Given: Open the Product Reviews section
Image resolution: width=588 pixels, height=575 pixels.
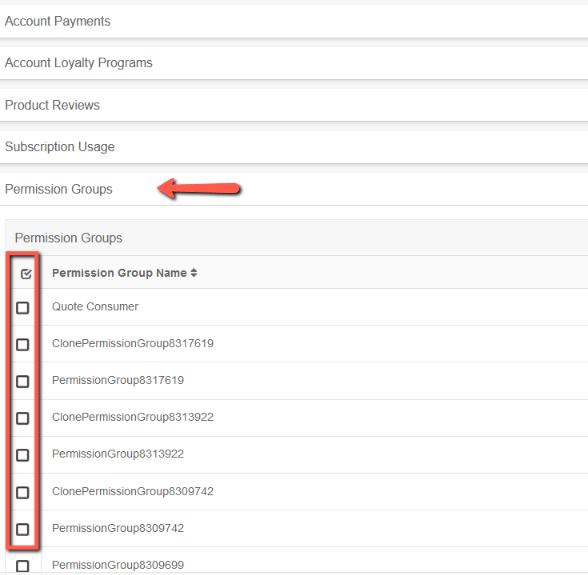Looking at the screenshot, I should (294, 105).
